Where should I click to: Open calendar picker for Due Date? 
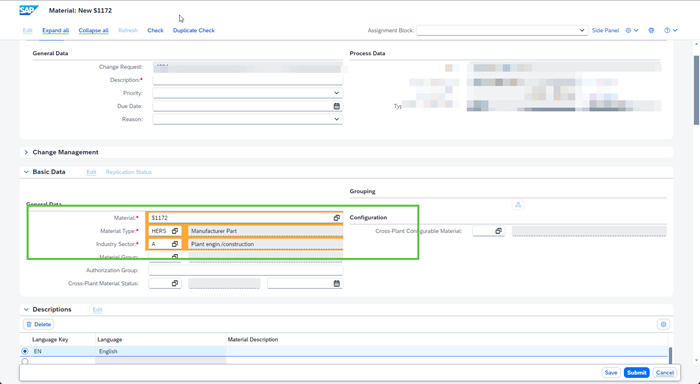click(x=337, y=106)
